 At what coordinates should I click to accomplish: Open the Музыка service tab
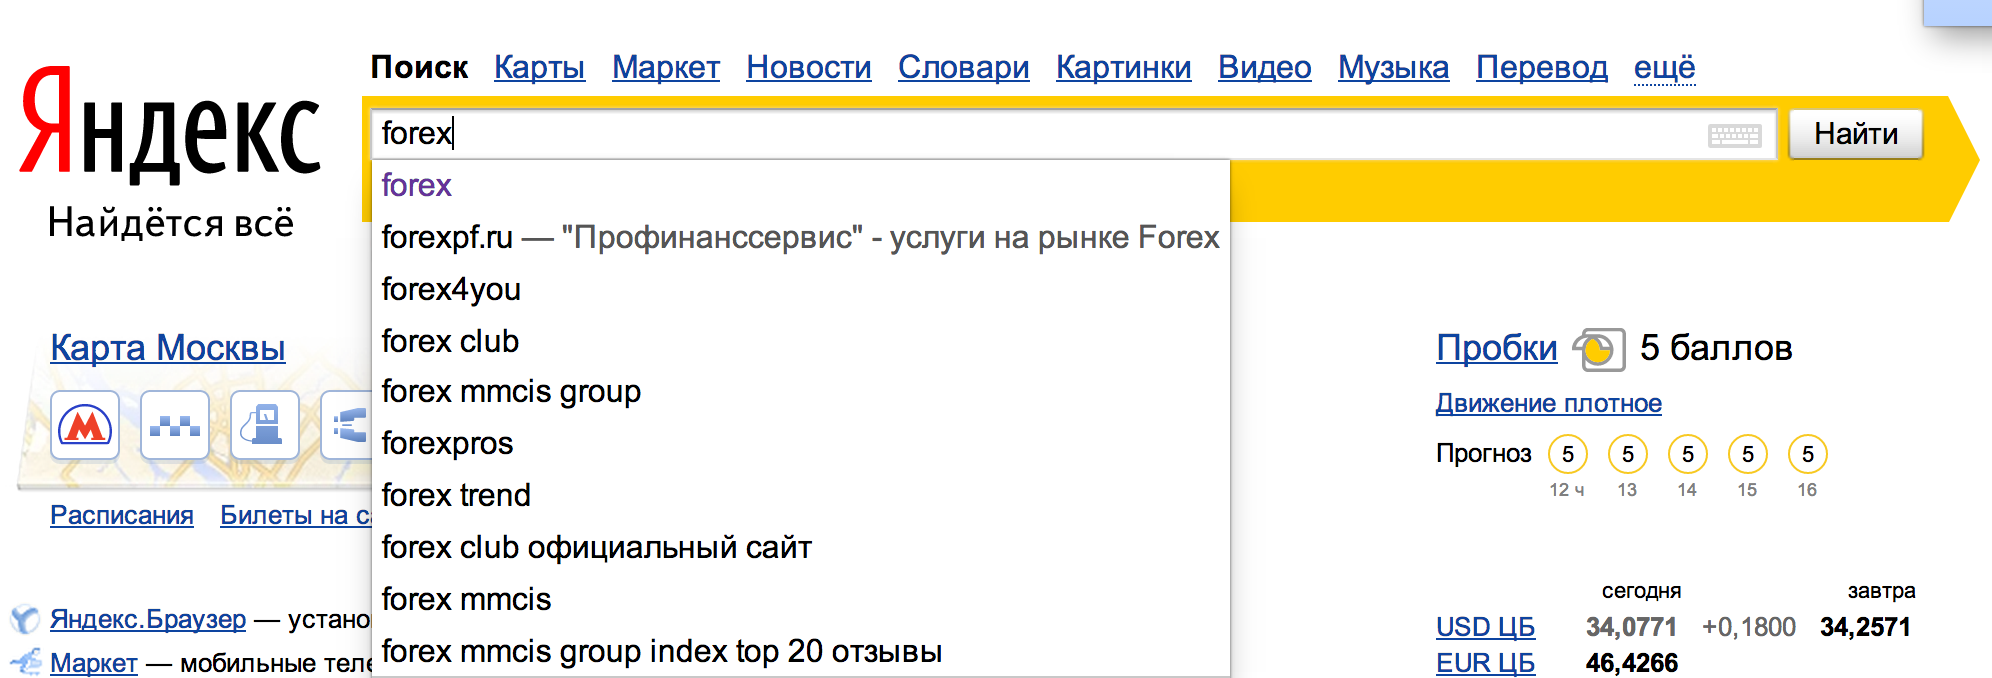tap(1393, 67)
